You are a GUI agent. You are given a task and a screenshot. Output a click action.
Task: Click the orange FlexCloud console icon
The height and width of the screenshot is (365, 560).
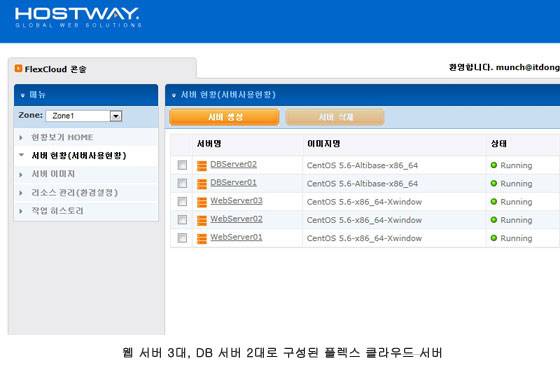coord(18,68)
